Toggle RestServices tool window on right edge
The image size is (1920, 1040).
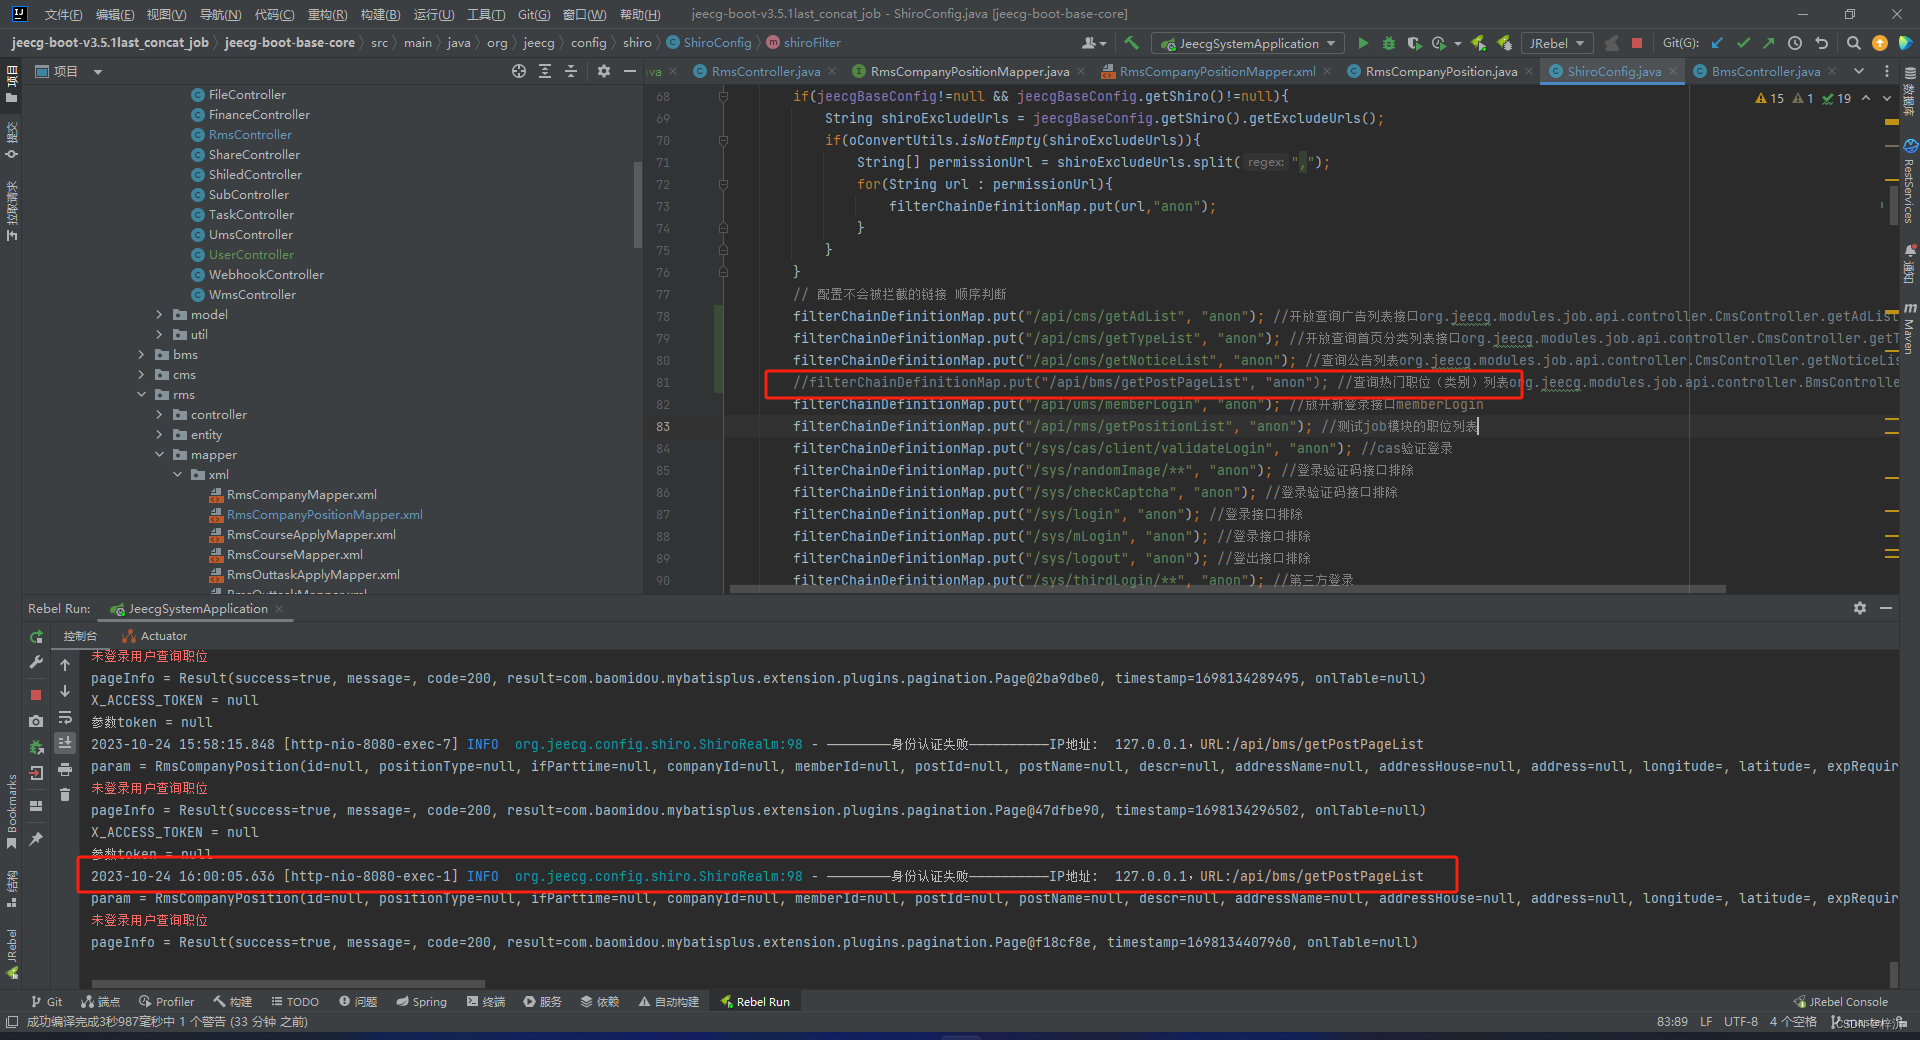tap(1909, 182)
